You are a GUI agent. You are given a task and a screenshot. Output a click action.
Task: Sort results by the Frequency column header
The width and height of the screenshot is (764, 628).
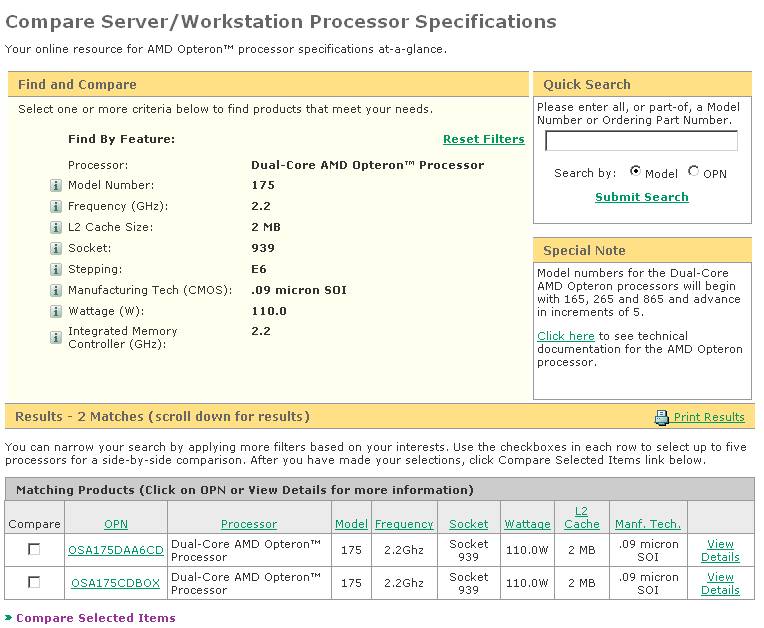(404, 524)
